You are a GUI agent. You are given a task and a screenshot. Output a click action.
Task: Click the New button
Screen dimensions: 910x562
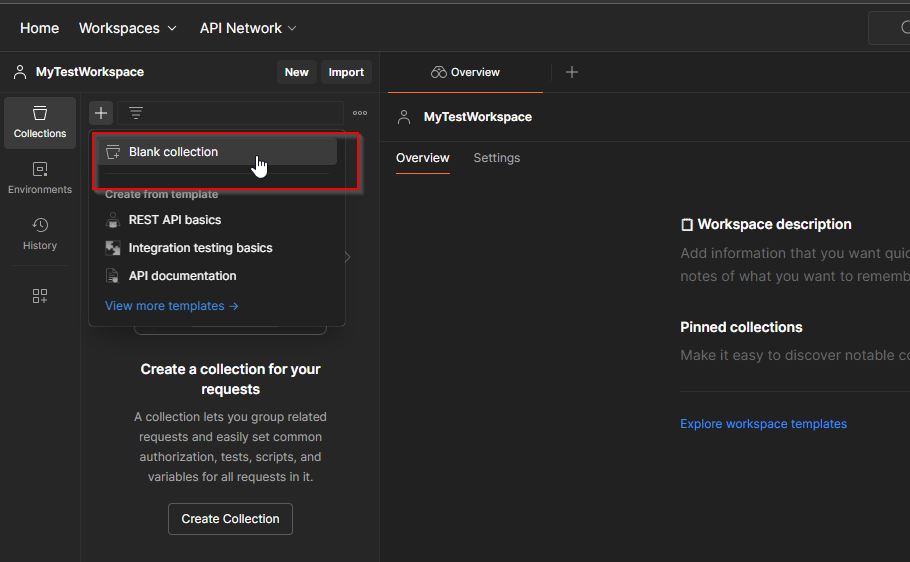coord(297,72)
